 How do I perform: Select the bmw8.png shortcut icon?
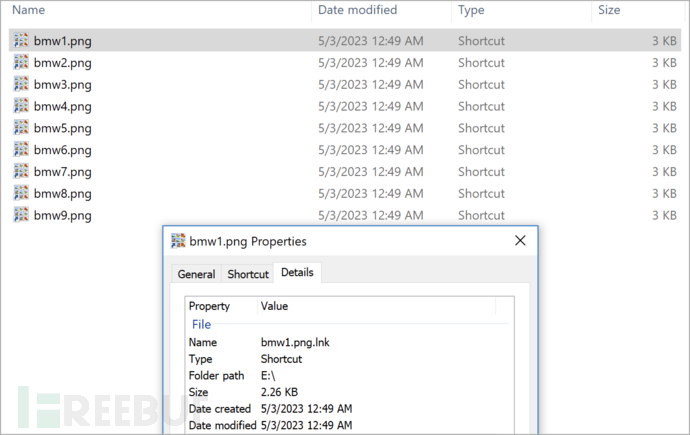tap(21, 194)
